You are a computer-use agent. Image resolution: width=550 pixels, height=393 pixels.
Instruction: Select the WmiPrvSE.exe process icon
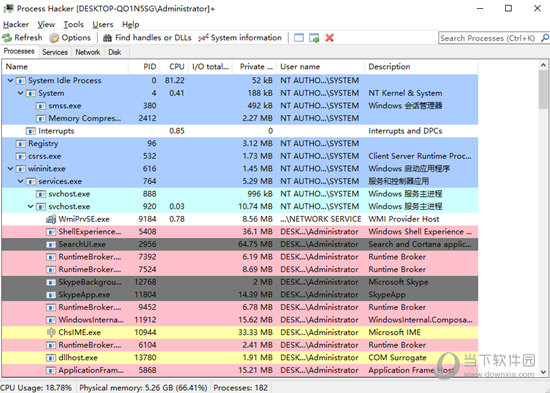(51, 219)
